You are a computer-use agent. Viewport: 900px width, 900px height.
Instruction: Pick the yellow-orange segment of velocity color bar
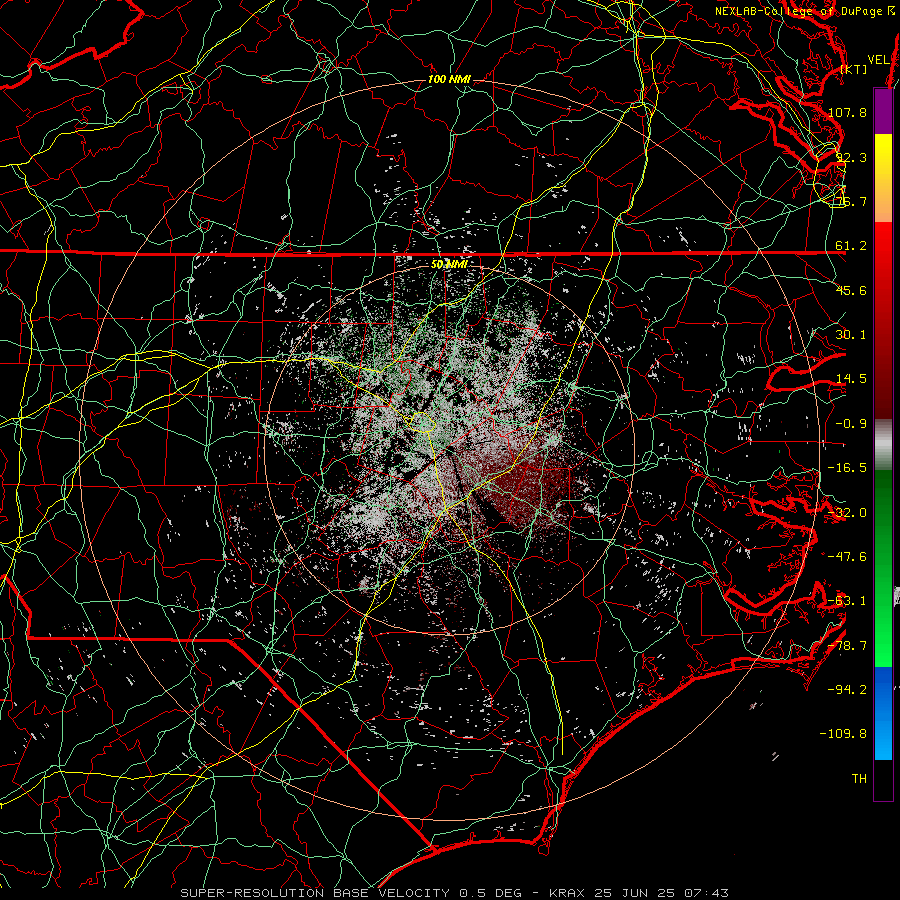point(883,178)
